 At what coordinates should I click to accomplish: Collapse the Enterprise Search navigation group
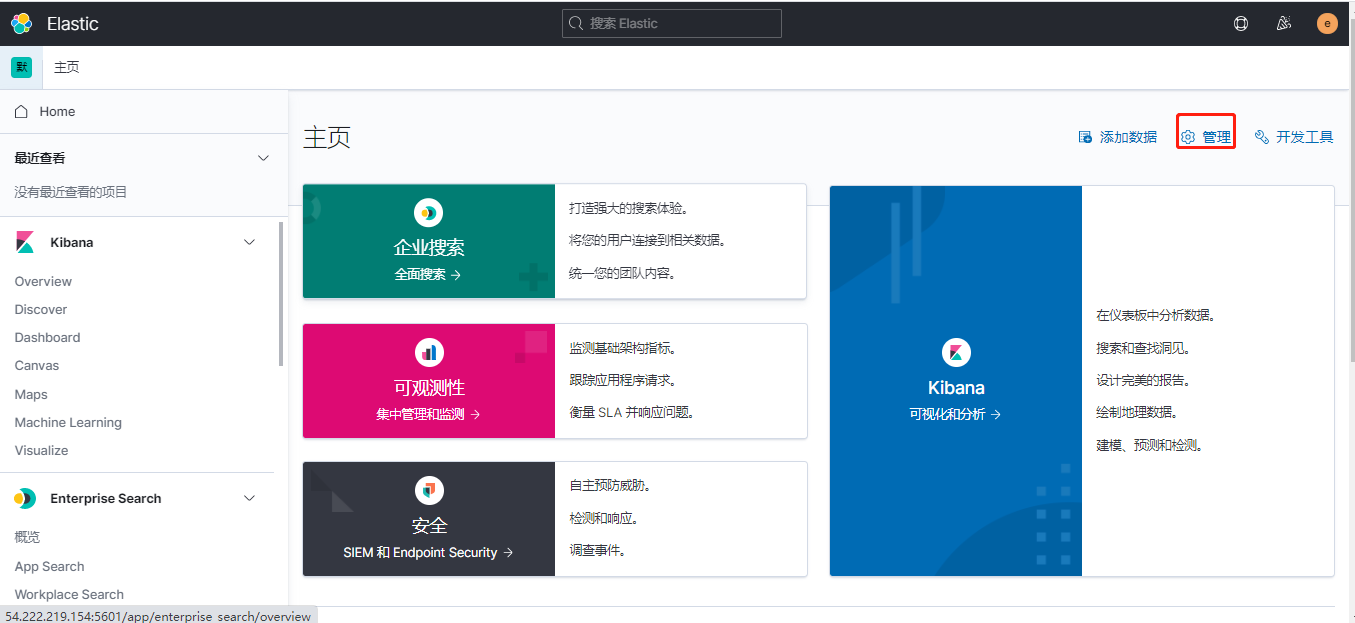250,499
